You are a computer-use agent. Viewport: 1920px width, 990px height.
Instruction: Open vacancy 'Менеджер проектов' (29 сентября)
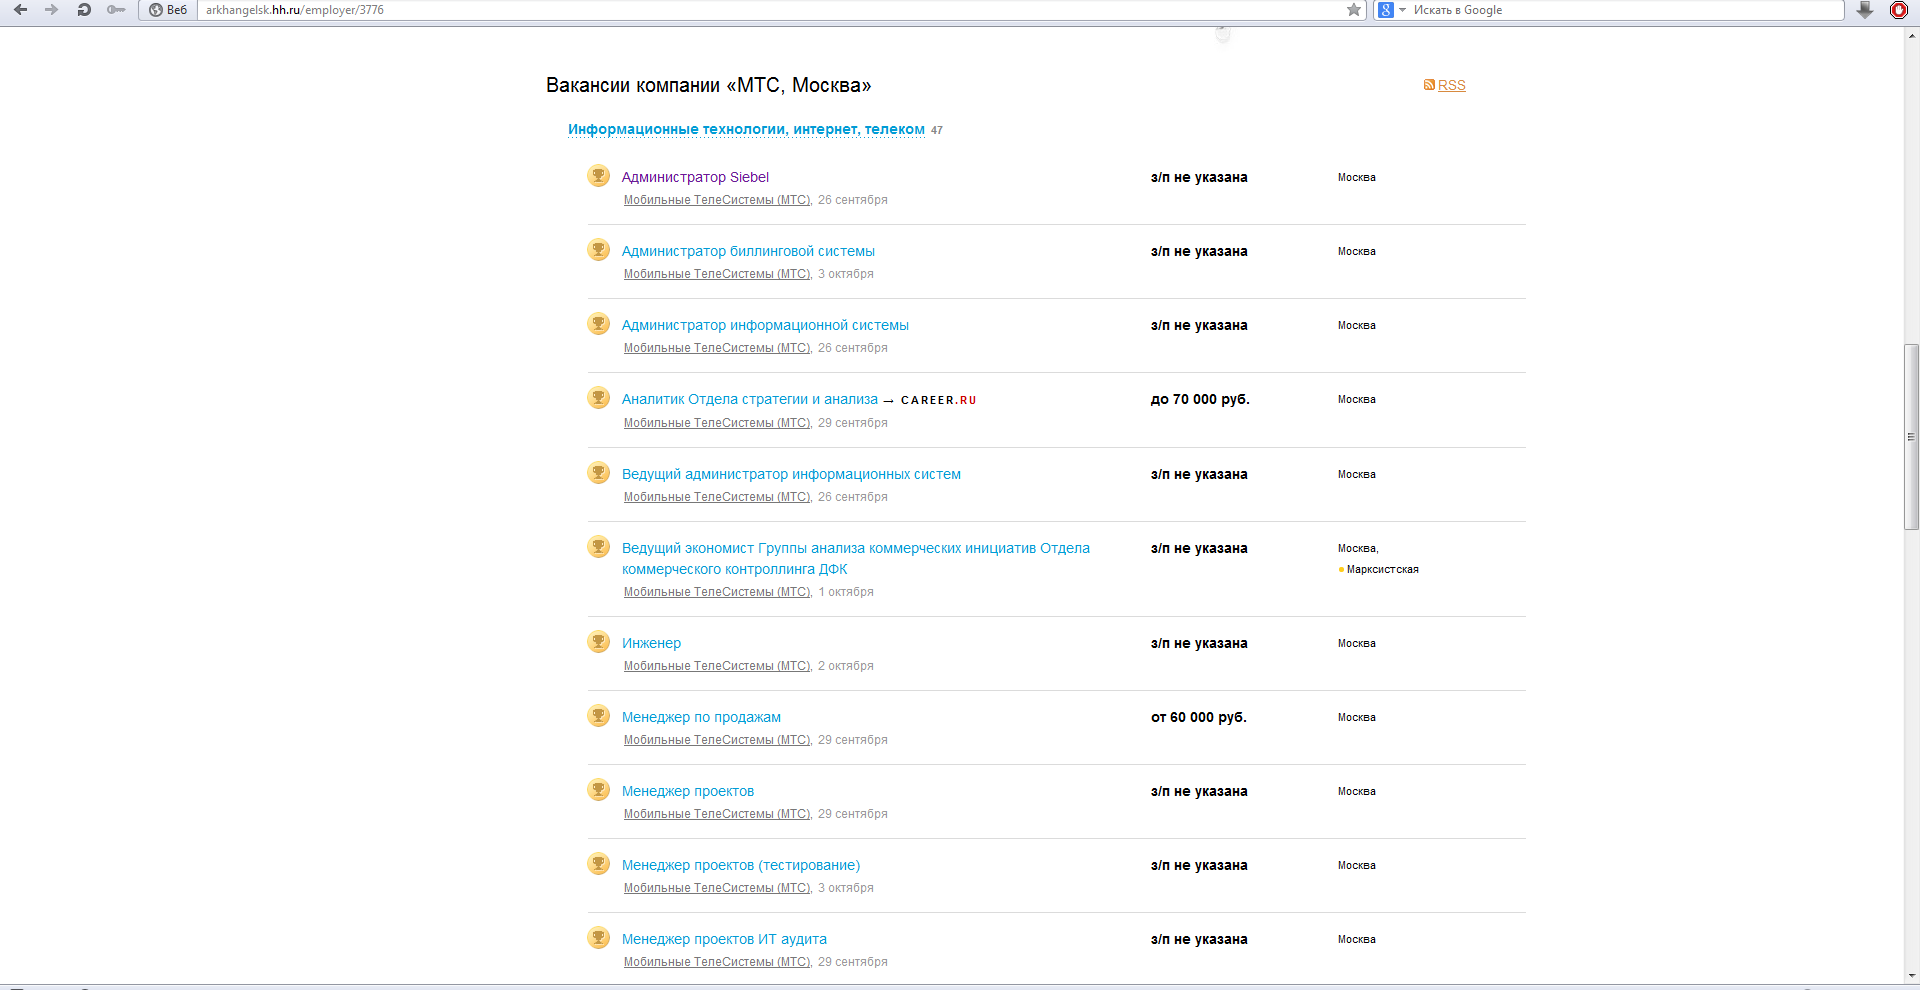click(x=688, y=791)
